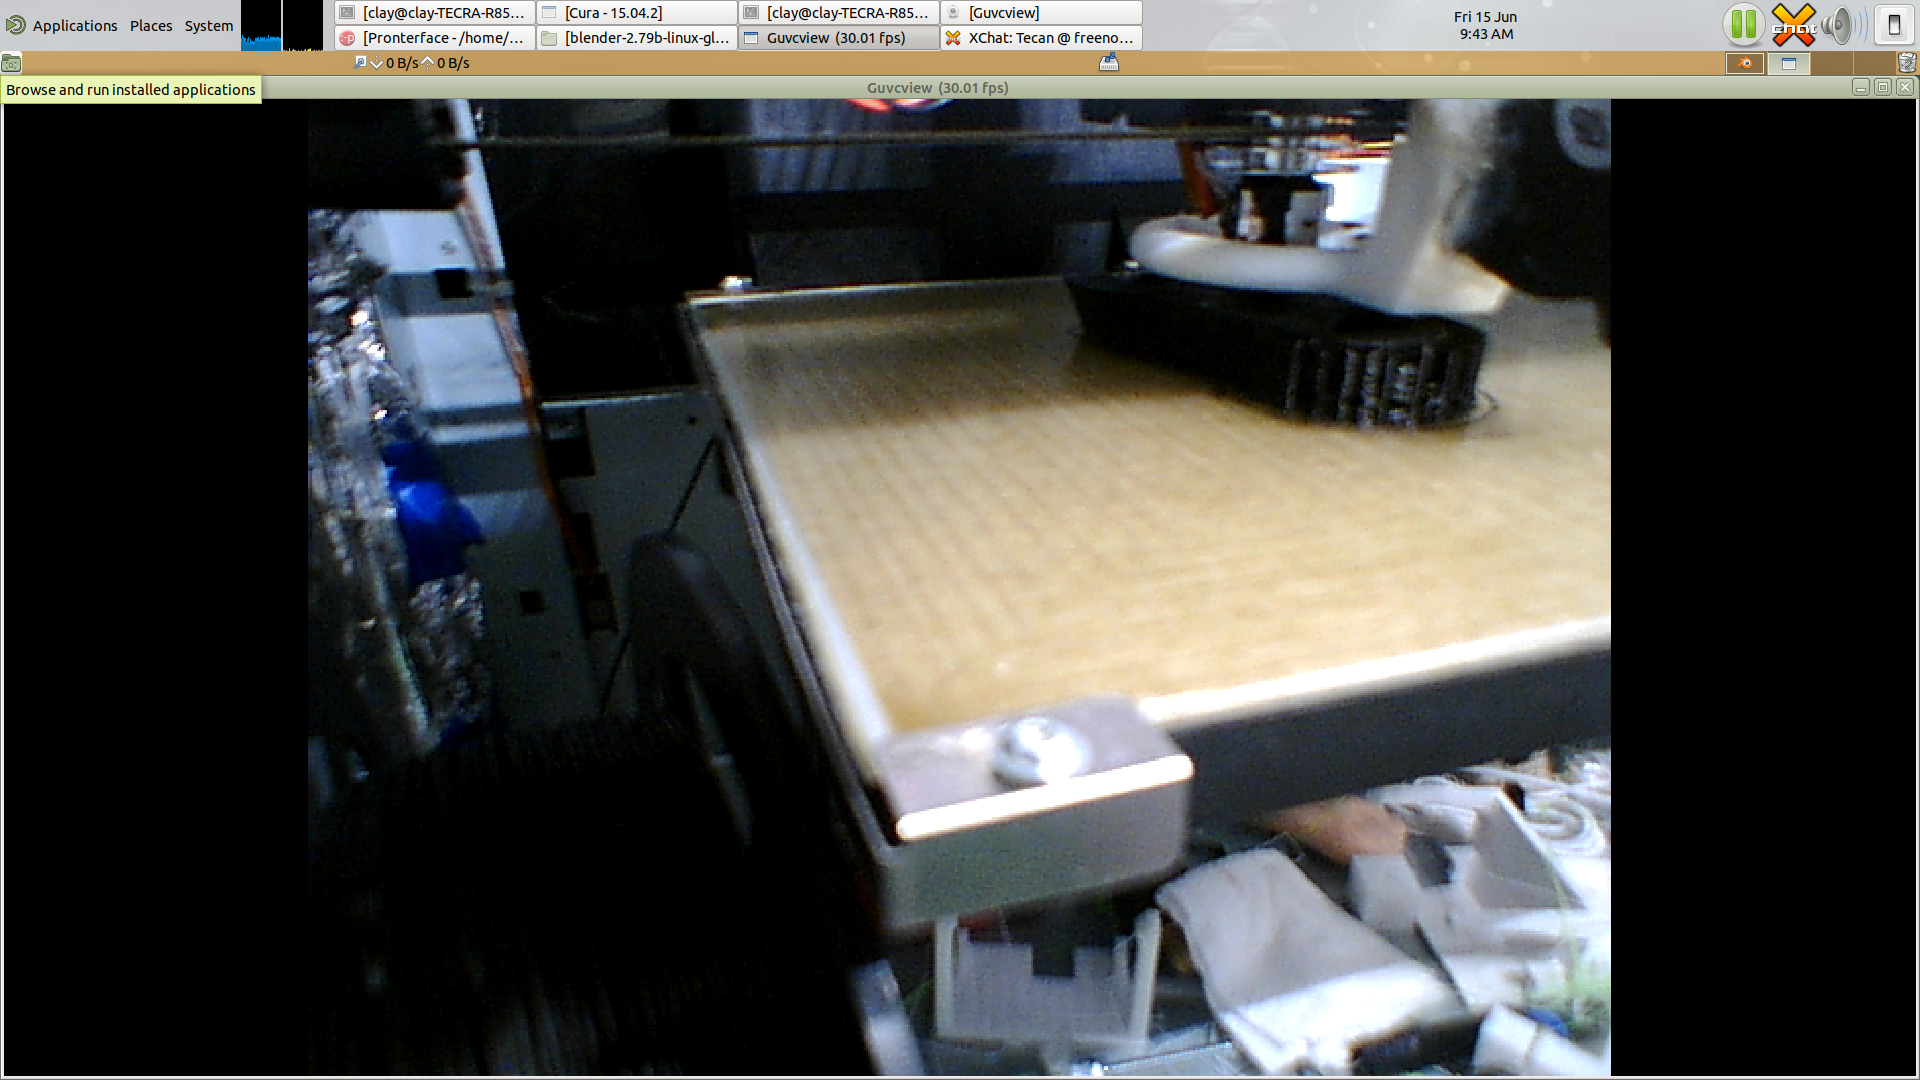Image resolution: width=1920 pixels, height=1080 pixels.
Task: Click the power switch shutdown icon
Action: click(x=1893, y=25)
